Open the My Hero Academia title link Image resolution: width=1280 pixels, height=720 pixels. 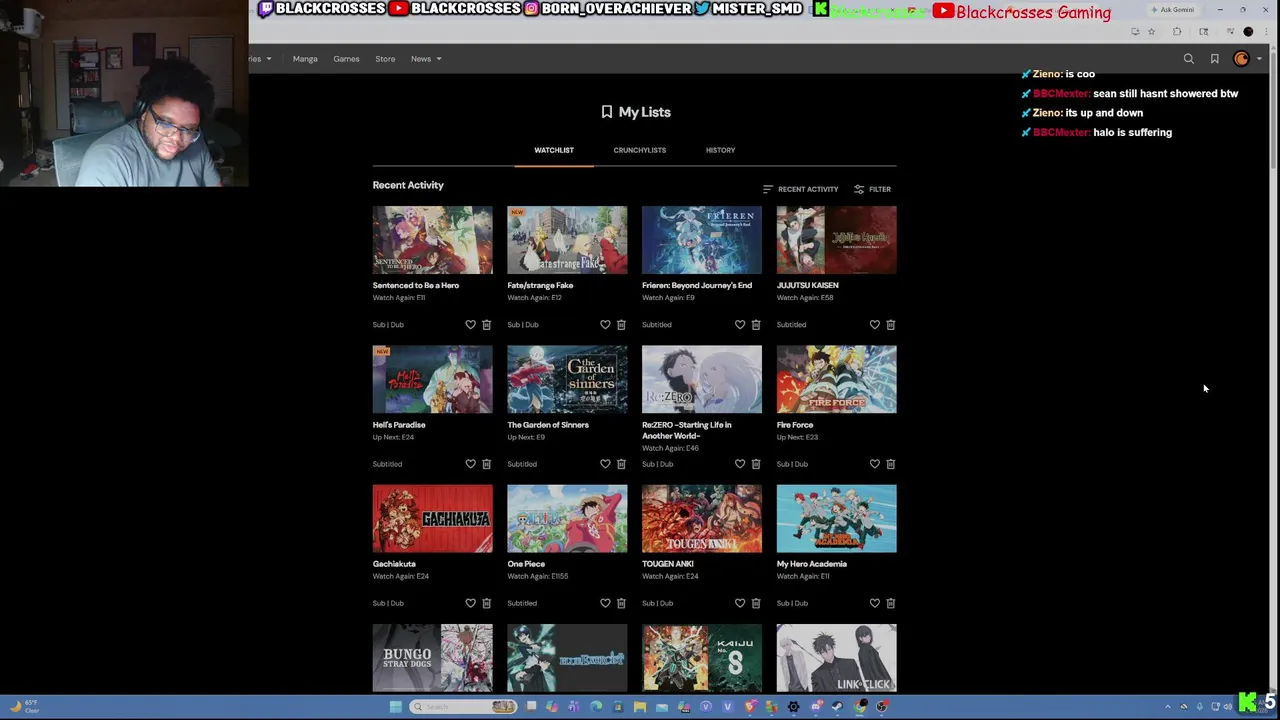[812, 564]
